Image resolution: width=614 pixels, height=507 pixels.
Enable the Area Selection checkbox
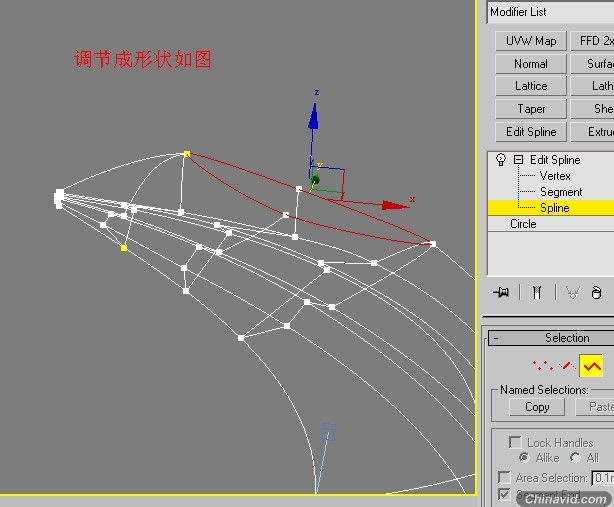pos(504,477)
